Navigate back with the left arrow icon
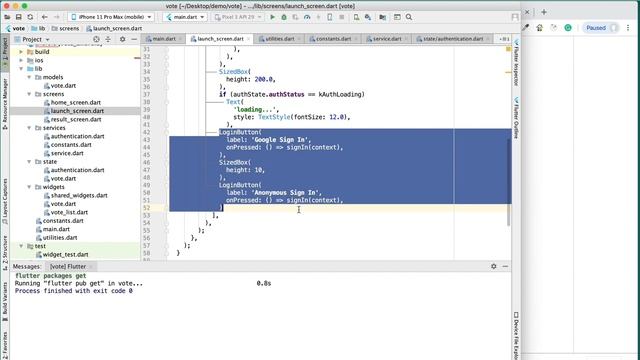Viewport: 640px width, 360px height. 44,17
